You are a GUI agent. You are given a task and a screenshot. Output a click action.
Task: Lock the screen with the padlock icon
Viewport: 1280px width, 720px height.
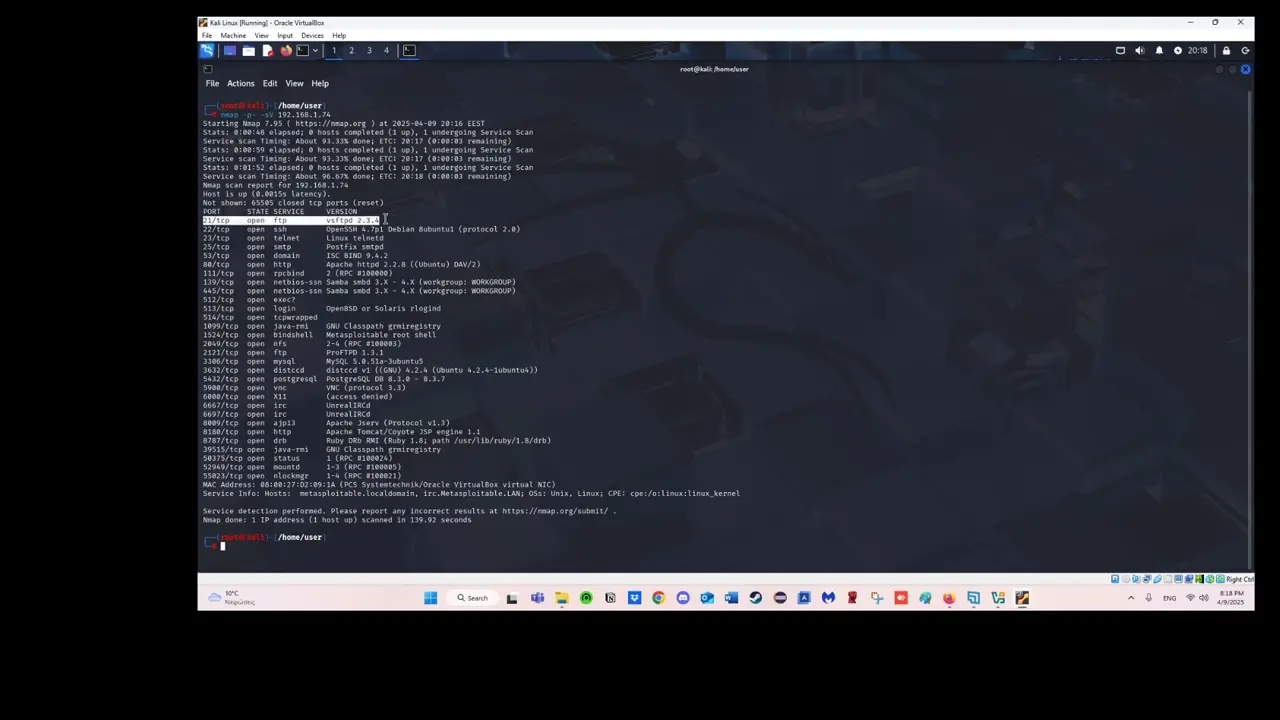coord(1226,50)
